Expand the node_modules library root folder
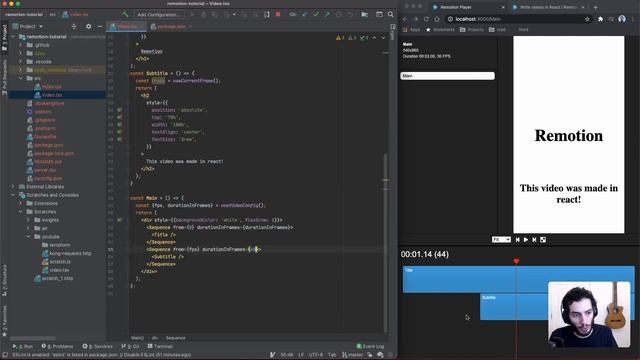The height and width of the screenshot is (360, 640). (x=21, y=70)
